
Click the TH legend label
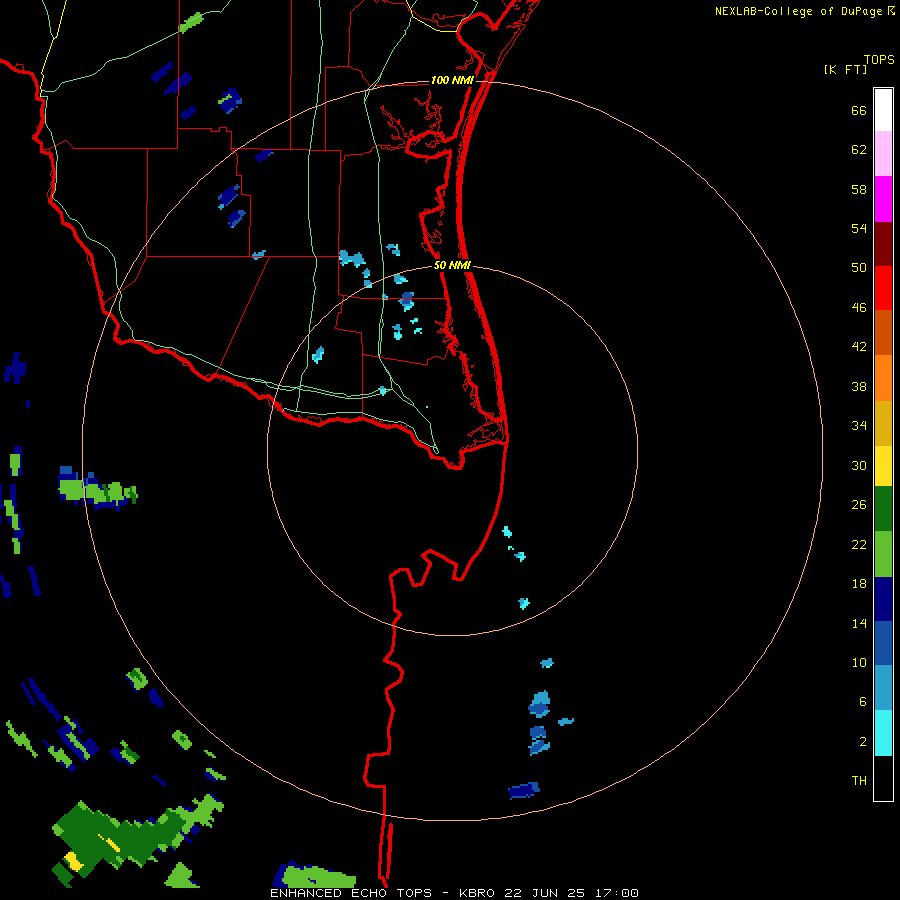coord(859,781)
